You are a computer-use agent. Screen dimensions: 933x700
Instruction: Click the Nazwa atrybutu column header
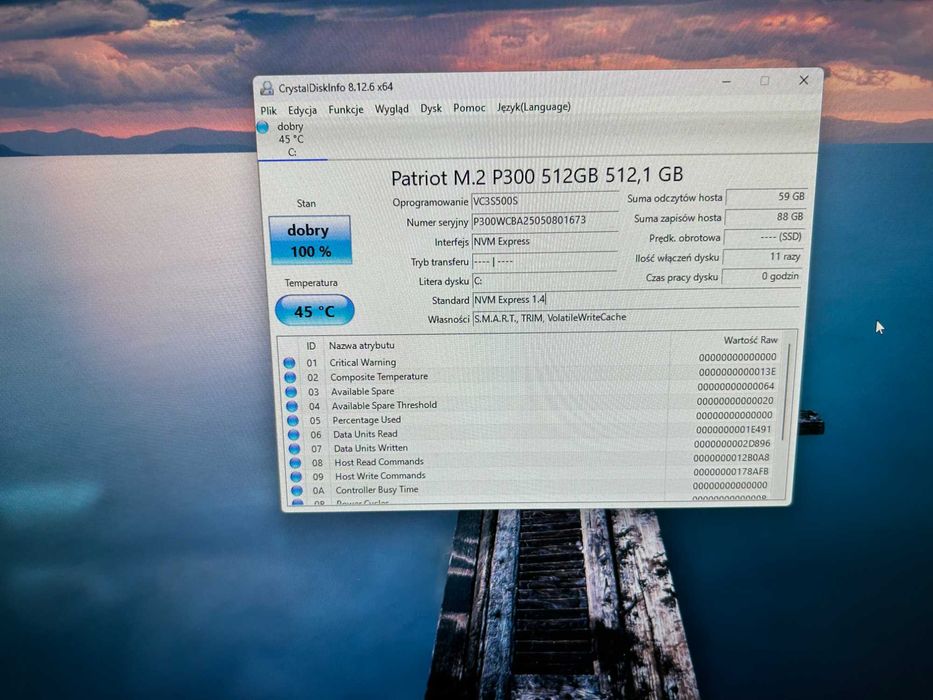361,345
